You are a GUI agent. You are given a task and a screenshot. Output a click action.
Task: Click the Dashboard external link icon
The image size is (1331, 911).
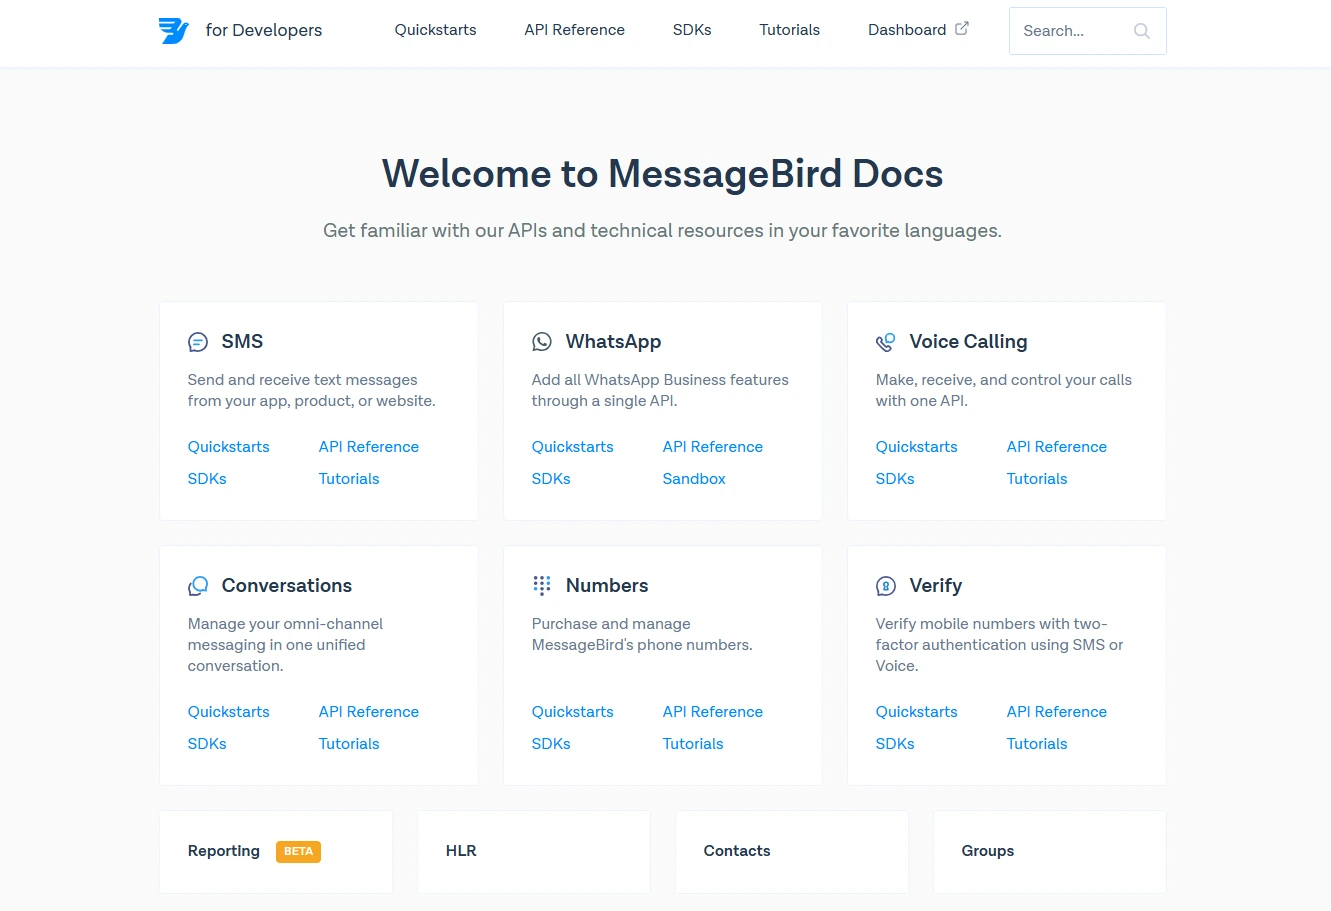coord(962,28)
